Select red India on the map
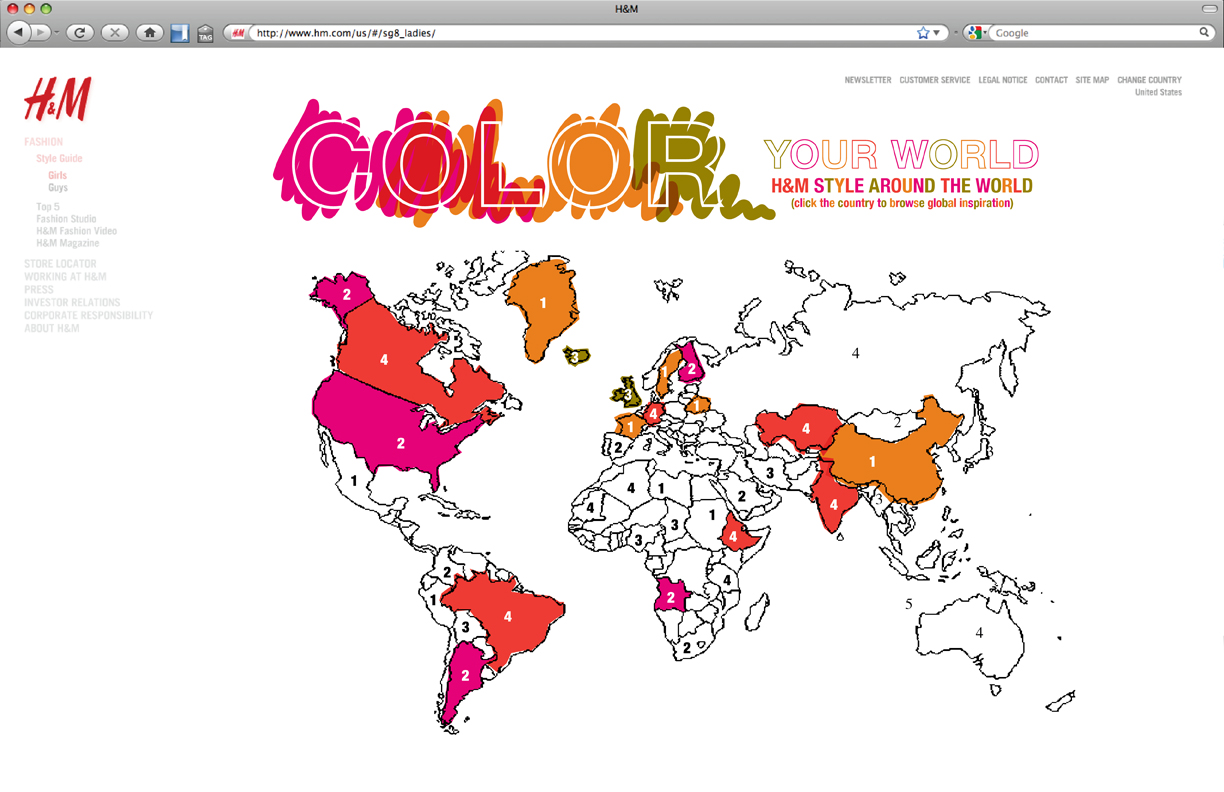Screen dimensions: 1224x792 tap(833, 505)
